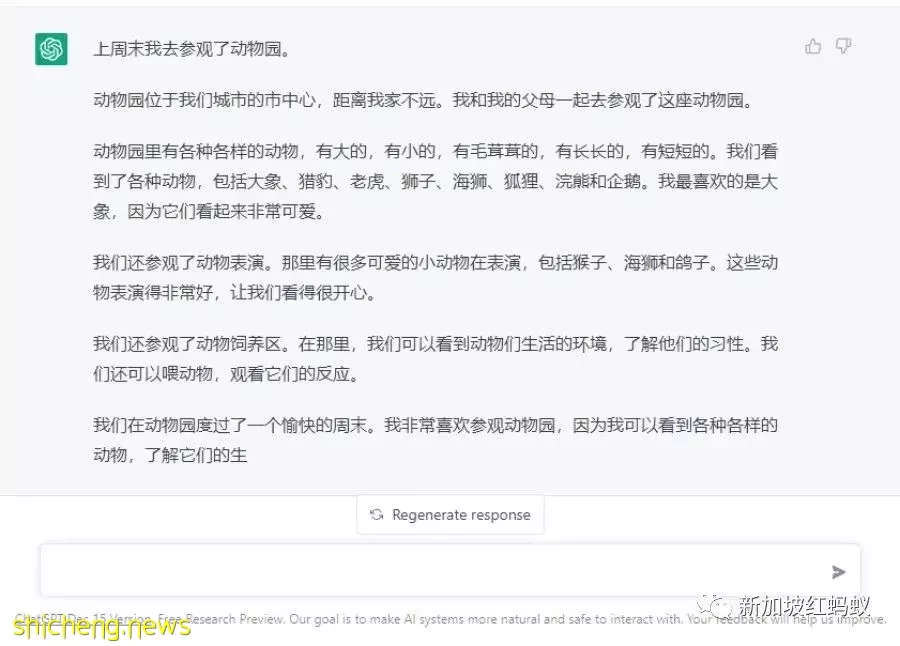Click the paragraph starting 我们在动物园度过了
This screenshot has height=646, width=900.
(436, 440)
